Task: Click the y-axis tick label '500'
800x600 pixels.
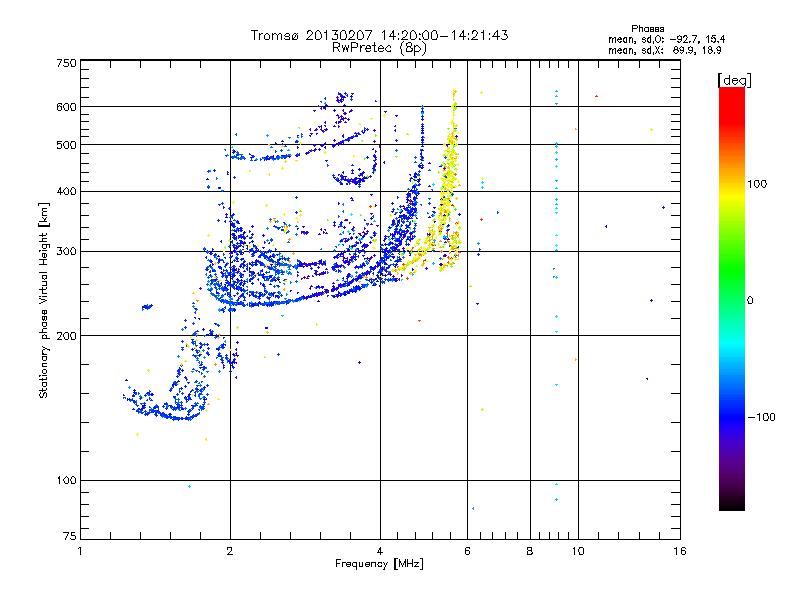Action: pyautogui.click(x=67, y=145)
